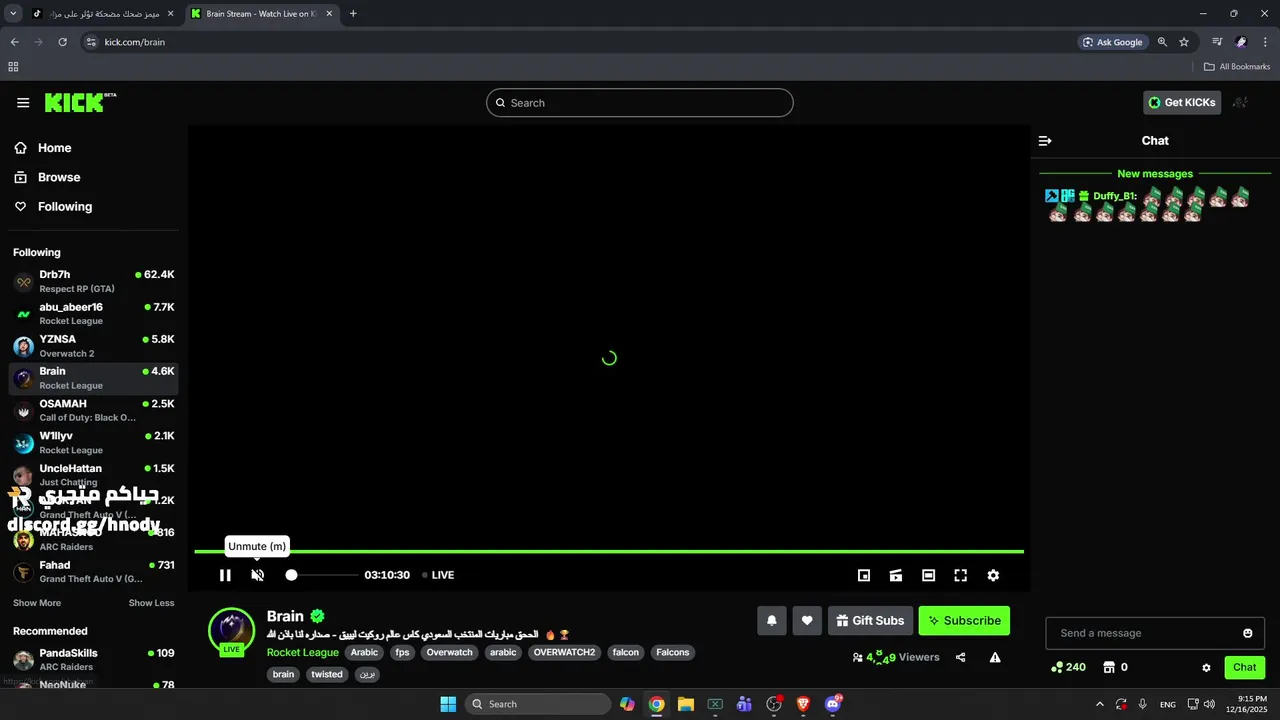Enable picture-in-picture mini player
The height and width of the screenshot is (720, 1280).
[864, 575]
